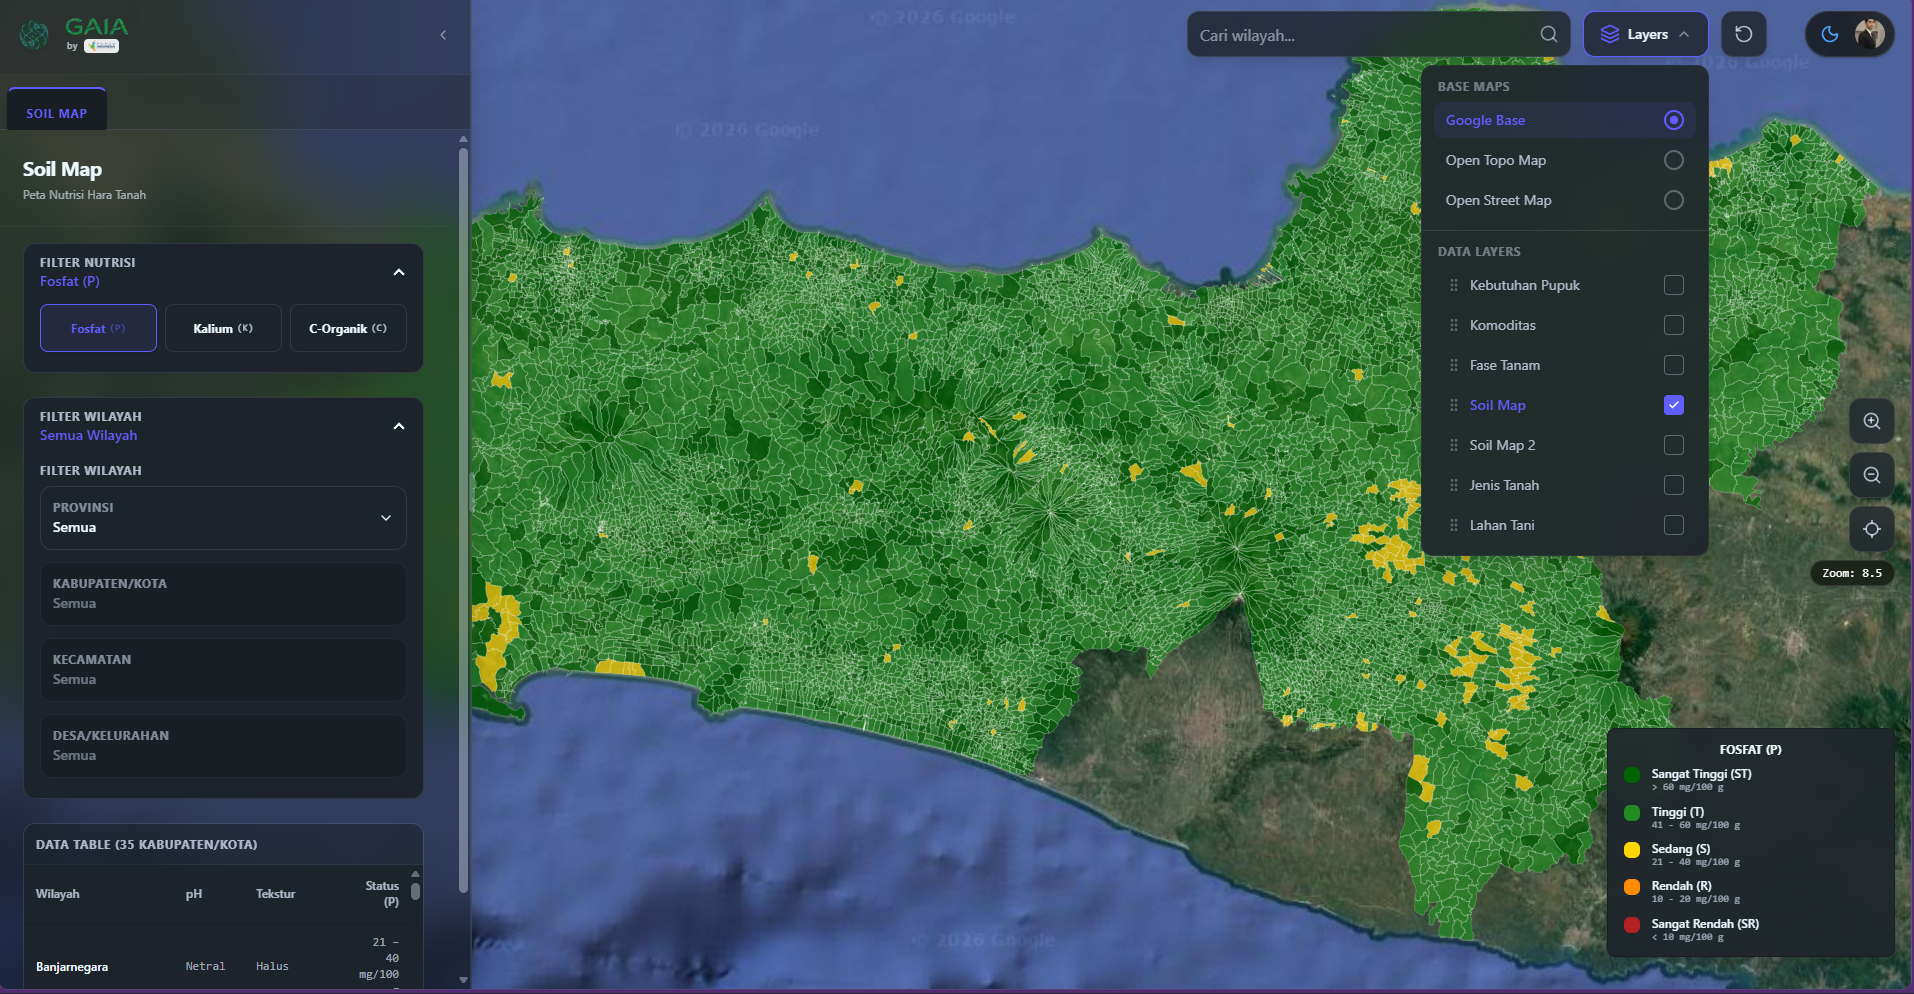Locate my position with crosshair icon
Image resolution: width=1914 pixels, height=994 pixels.
(1871, 530)
